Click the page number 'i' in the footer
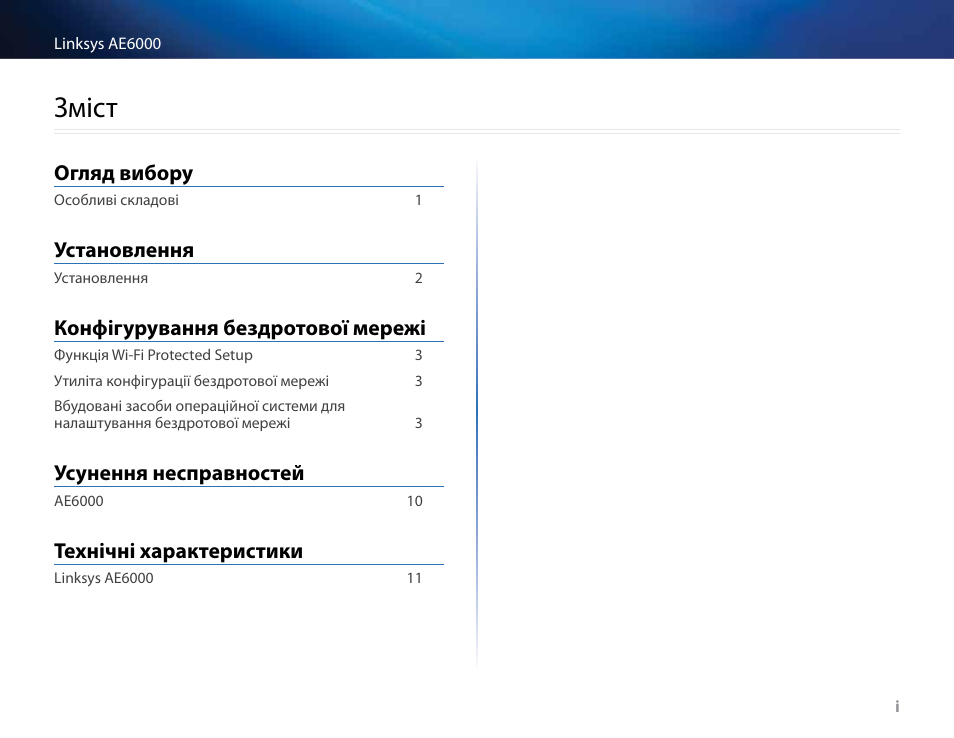Screen dimensions: 954x738 pyautogui.click(x=897, y=706)
